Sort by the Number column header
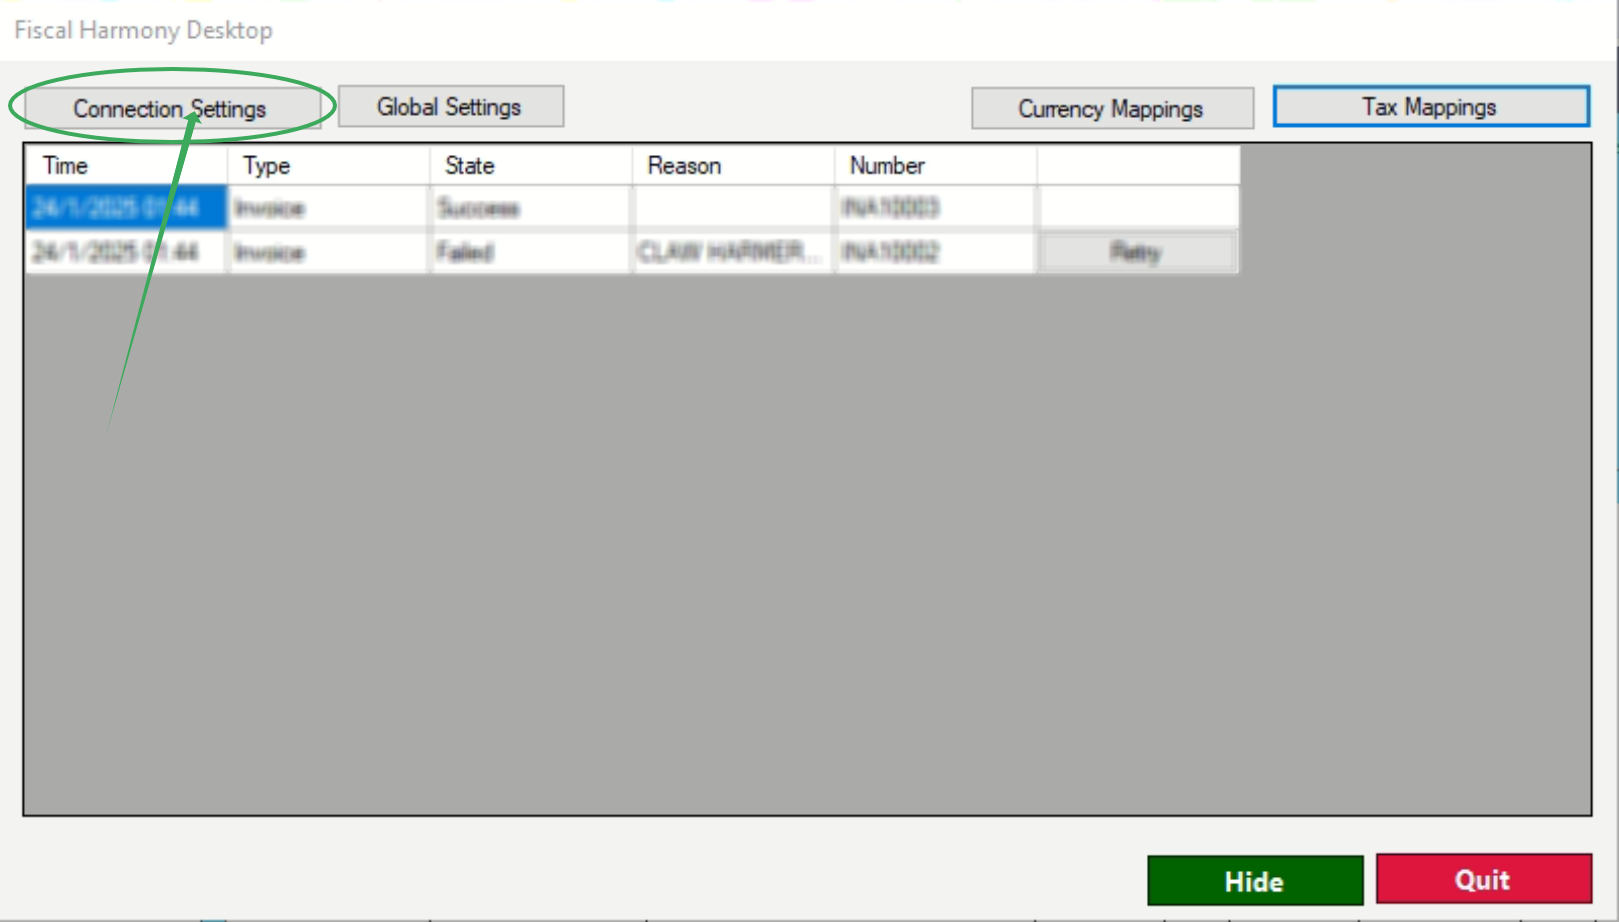The width and height of the screenshot is (1619, 922). (935, 165)
